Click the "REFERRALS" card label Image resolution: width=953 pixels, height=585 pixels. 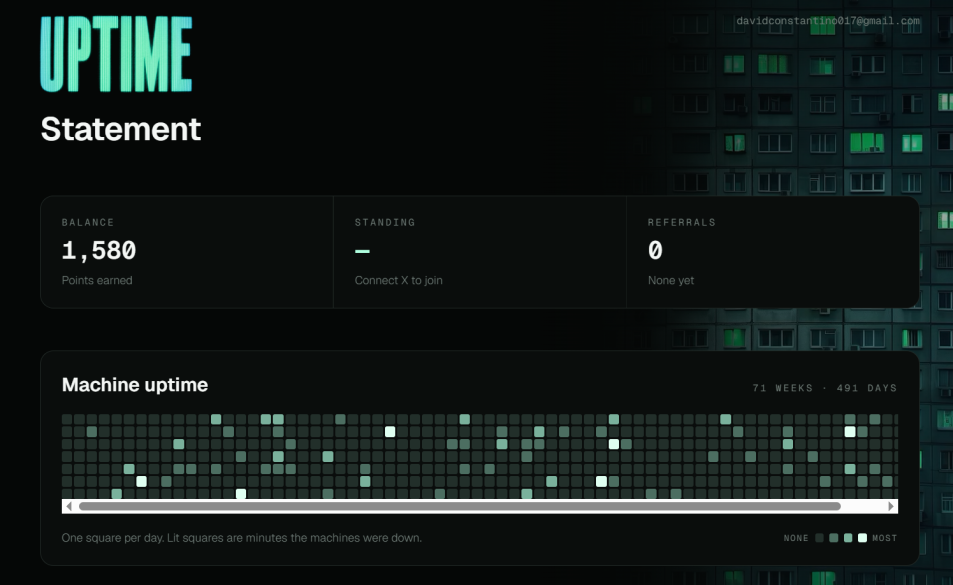(x=681, y=222)
